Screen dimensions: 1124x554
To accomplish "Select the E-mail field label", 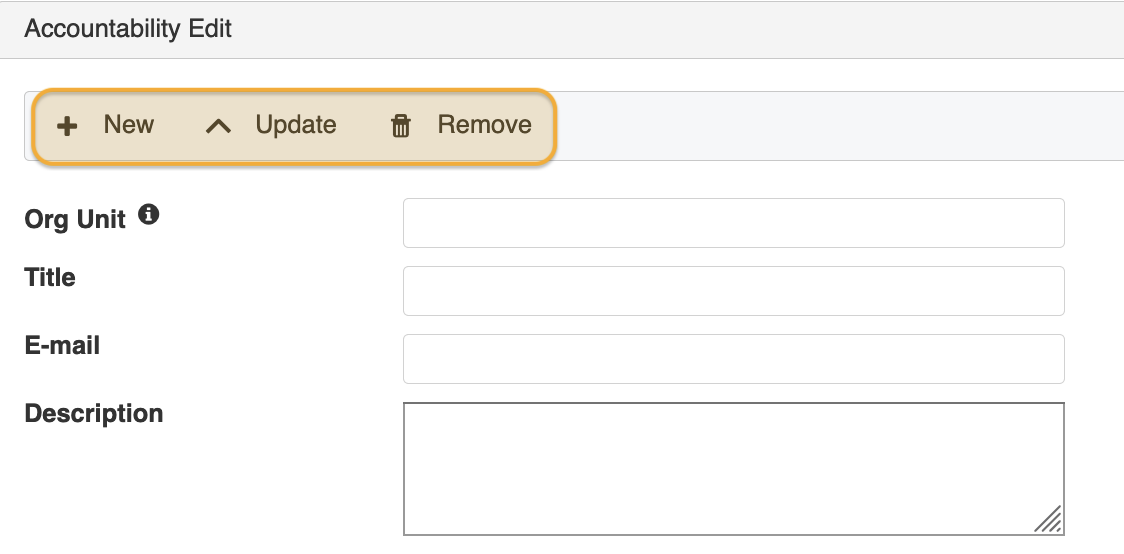I will pos(62,346).
